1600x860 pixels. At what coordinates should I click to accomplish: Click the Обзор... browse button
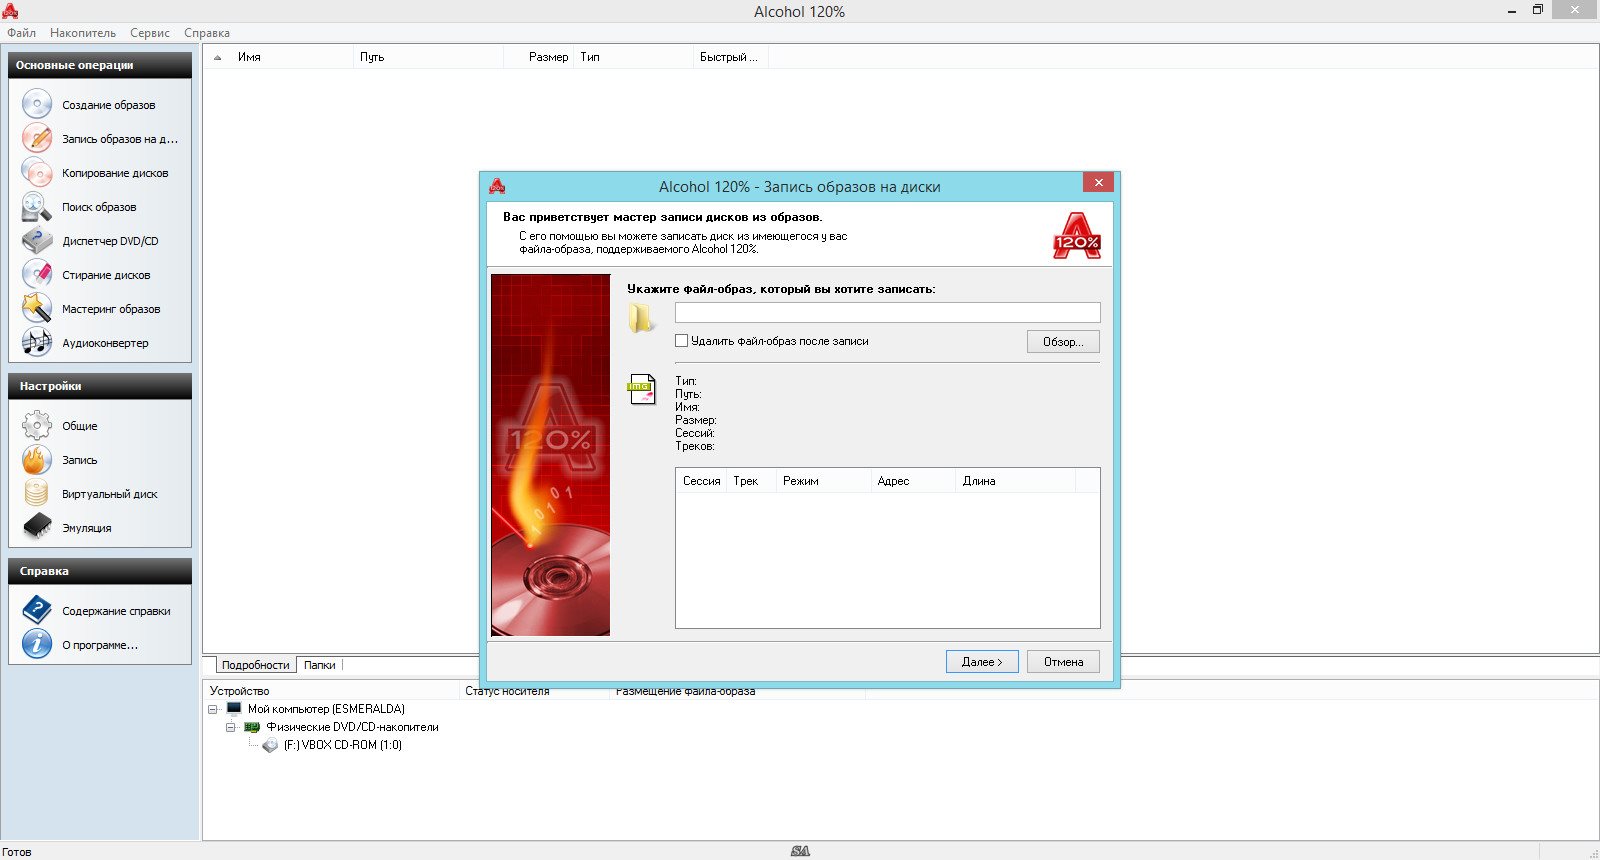[x=1063, y=342]
